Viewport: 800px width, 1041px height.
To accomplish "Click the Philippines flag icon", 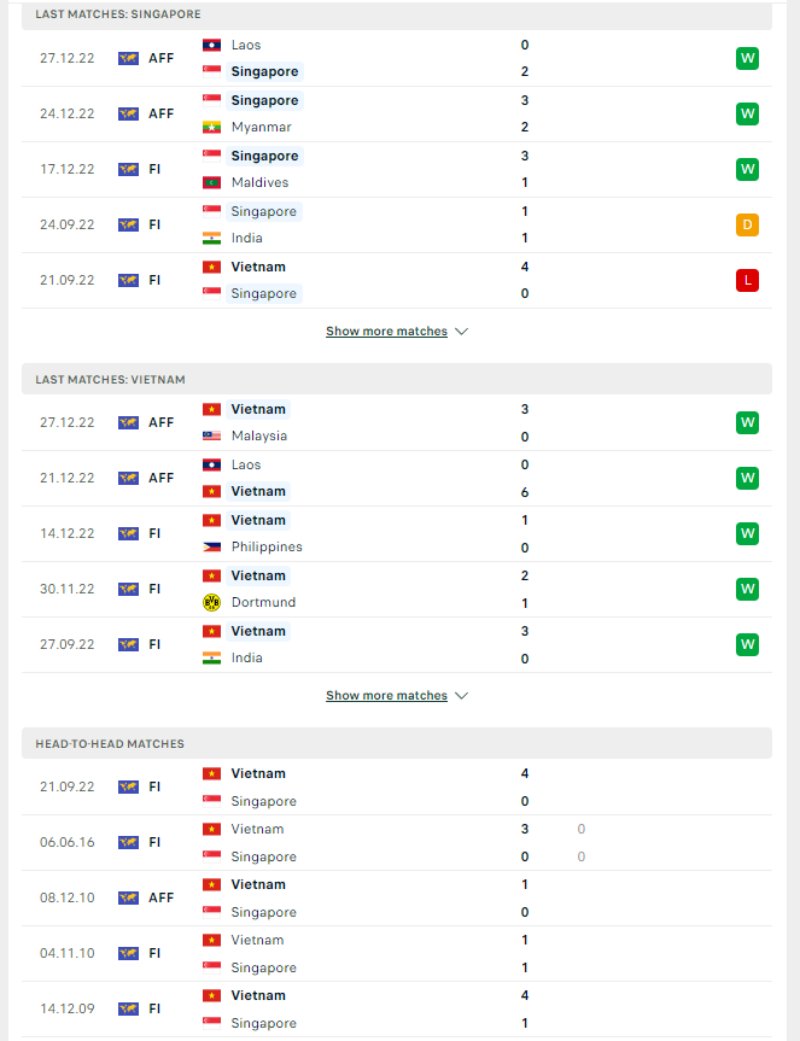I will pyautogui.click(x=211, y=547).
